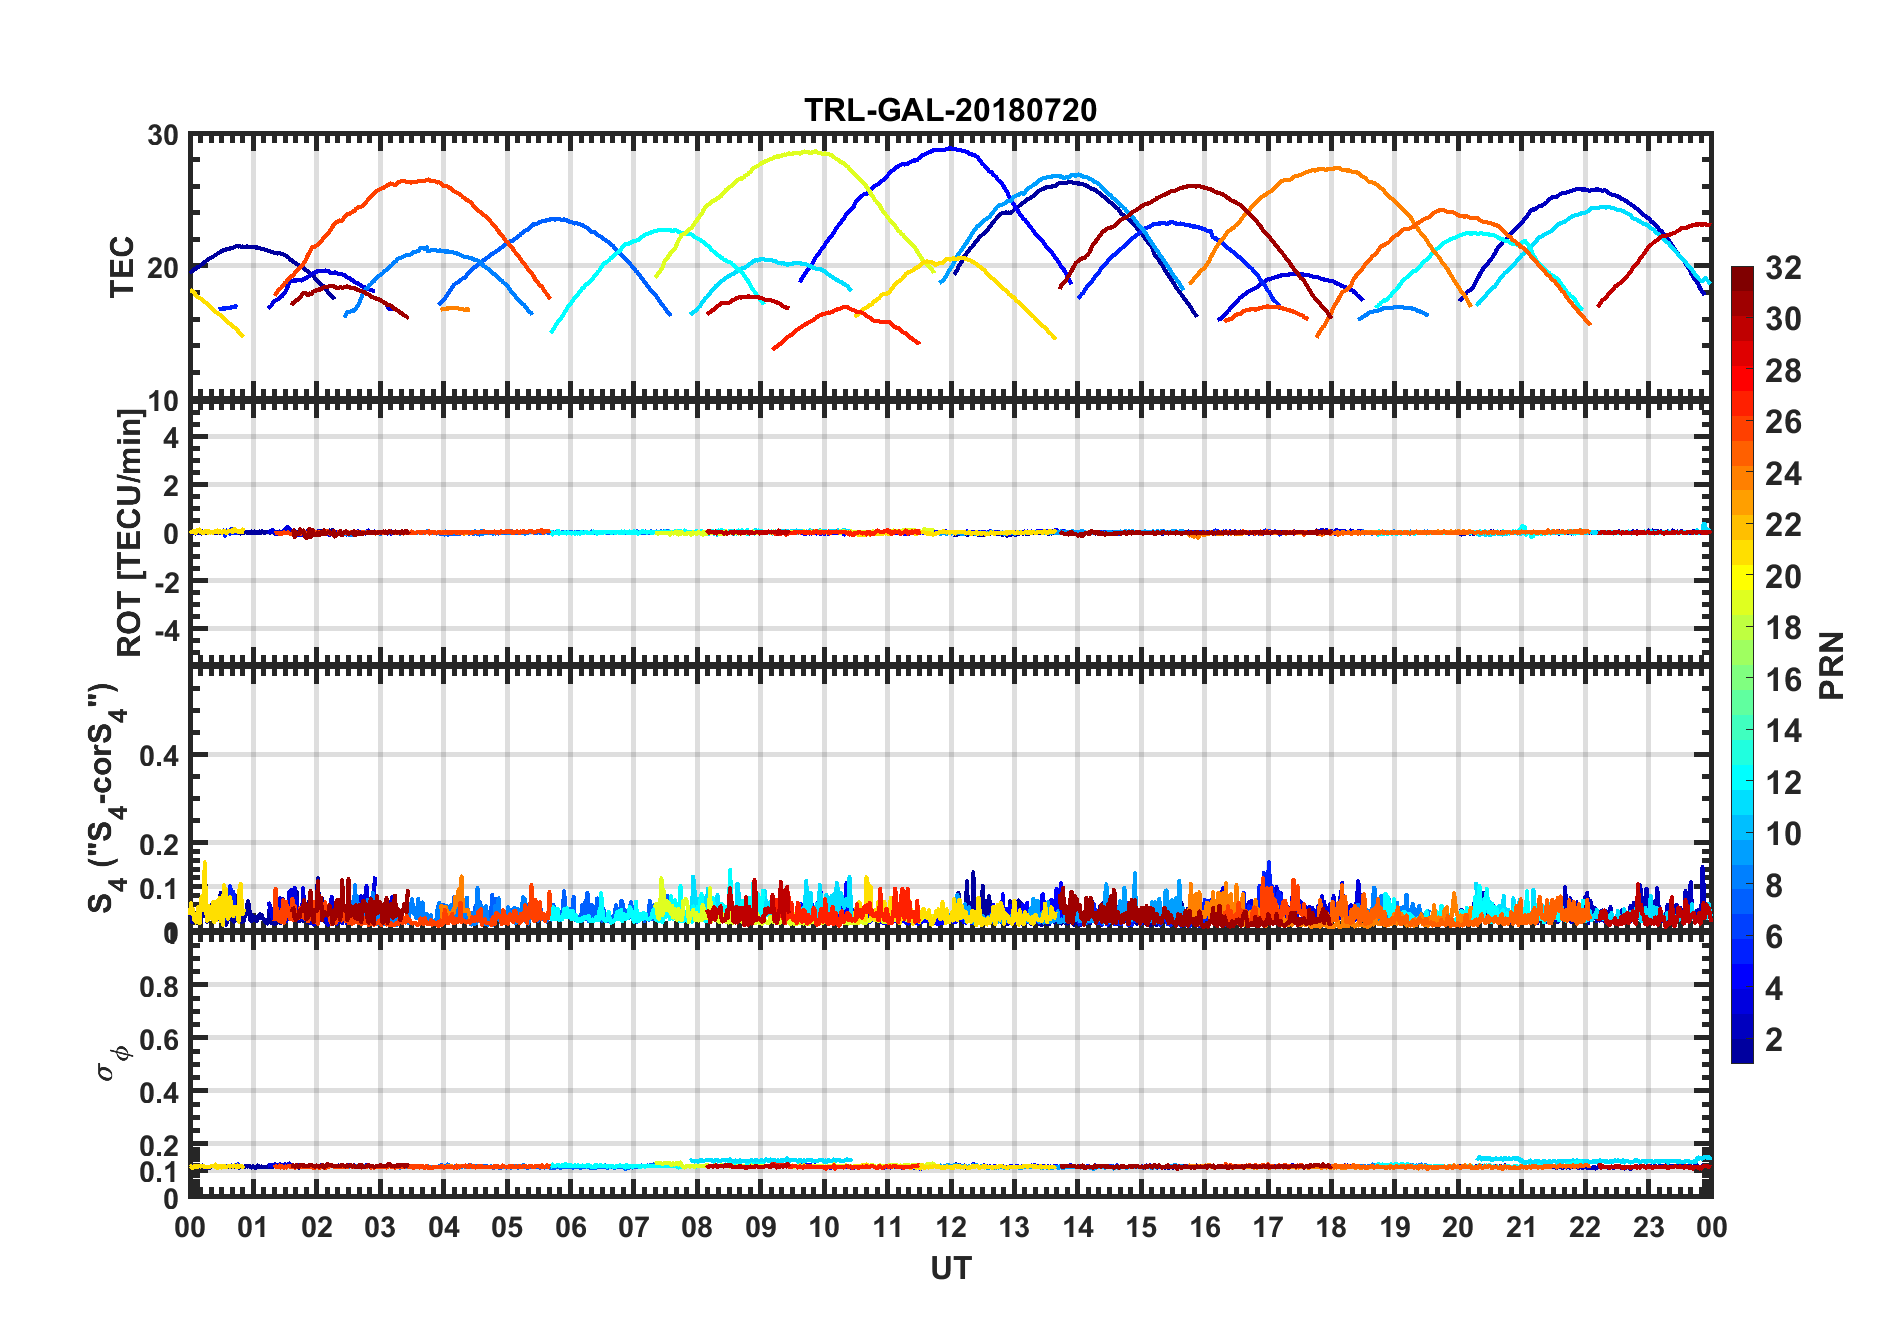This screenshot has width=1902, height=1330.
Task: Select the 21 hour tick on UT axis
Action: [x=1521, y=1227]
